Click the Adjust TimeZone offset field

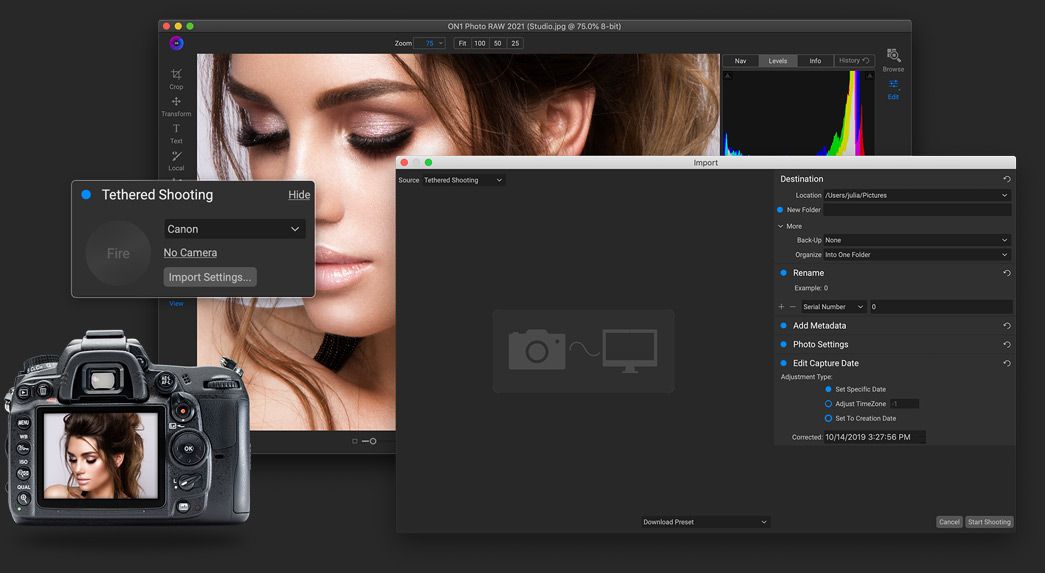pos(904,404)
